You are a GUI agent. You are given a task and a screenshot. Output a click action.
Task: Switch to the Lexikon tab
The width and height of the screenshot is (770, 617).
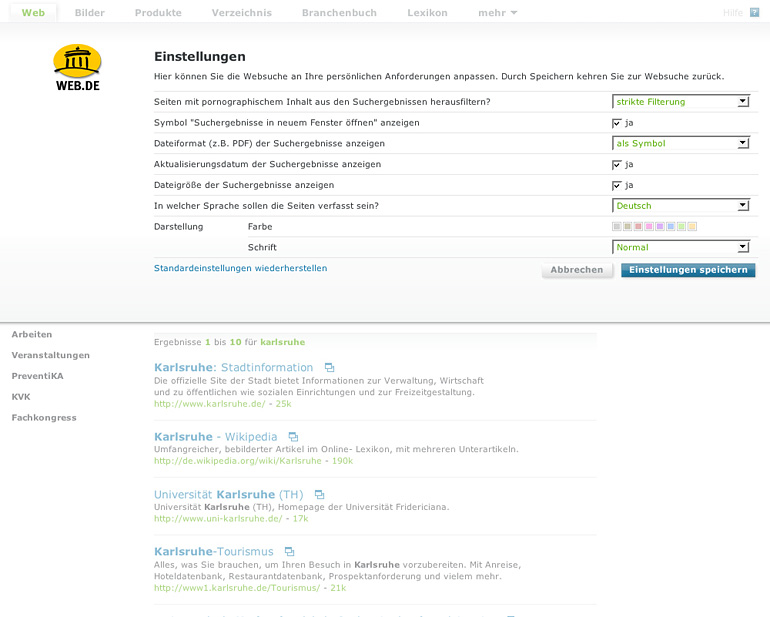pos(427,13)
